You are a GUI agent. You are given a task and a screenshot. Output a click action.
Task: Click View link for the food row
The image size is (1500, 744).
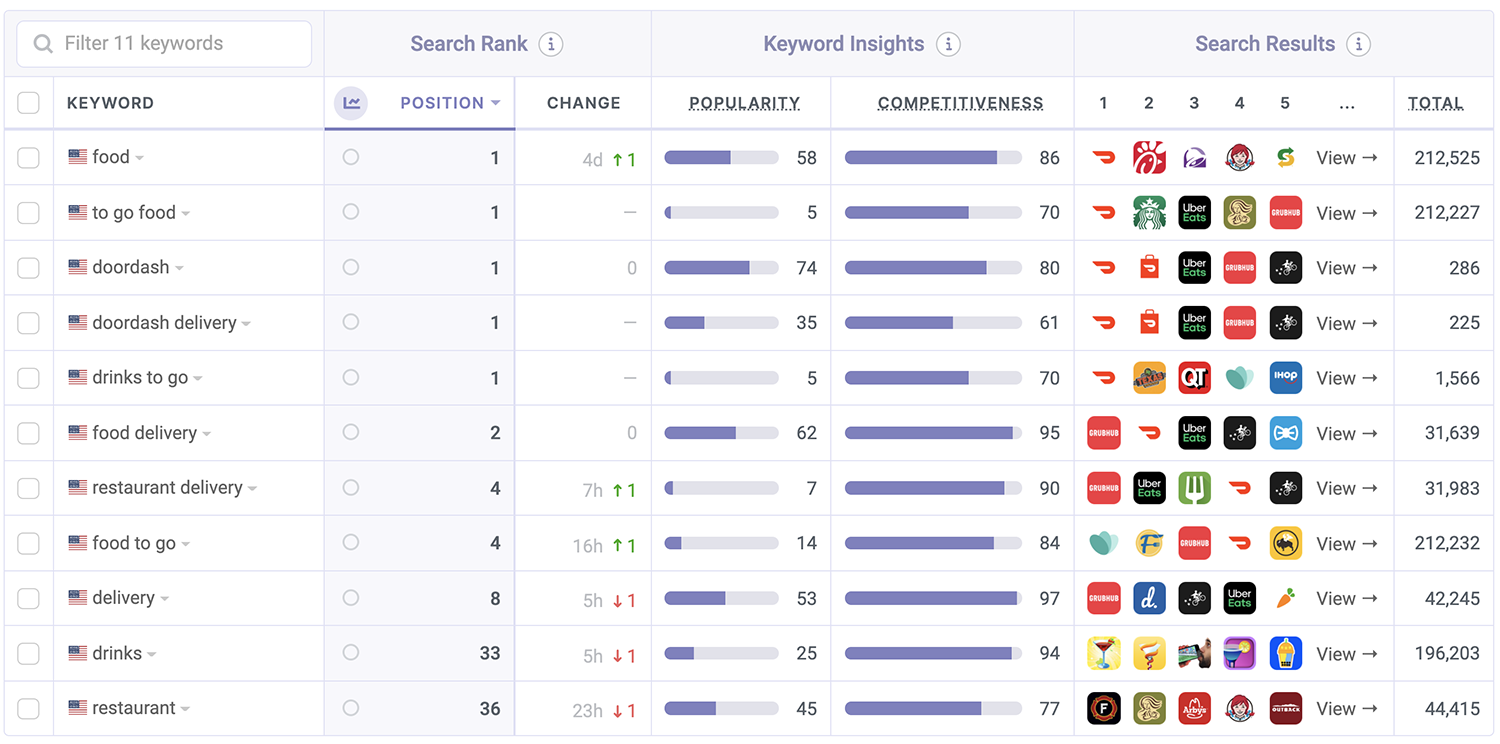[x=1346, y=158]
